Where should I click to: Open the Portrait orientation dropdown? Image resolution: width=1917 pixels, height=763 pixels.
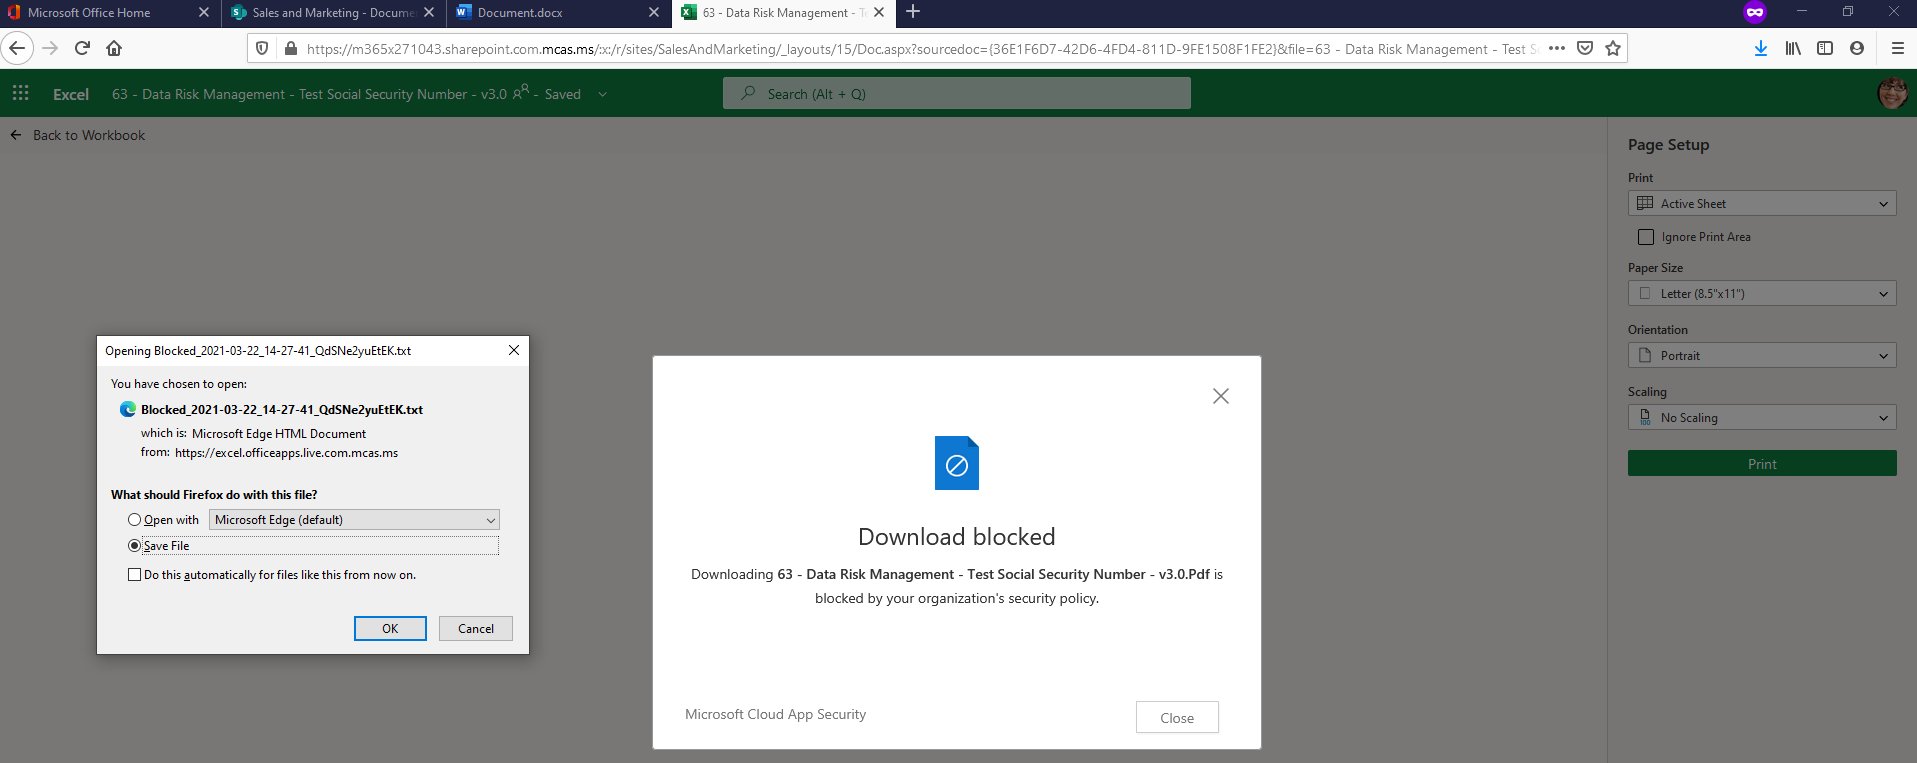pyautogui.click(x=1762, y=356)
